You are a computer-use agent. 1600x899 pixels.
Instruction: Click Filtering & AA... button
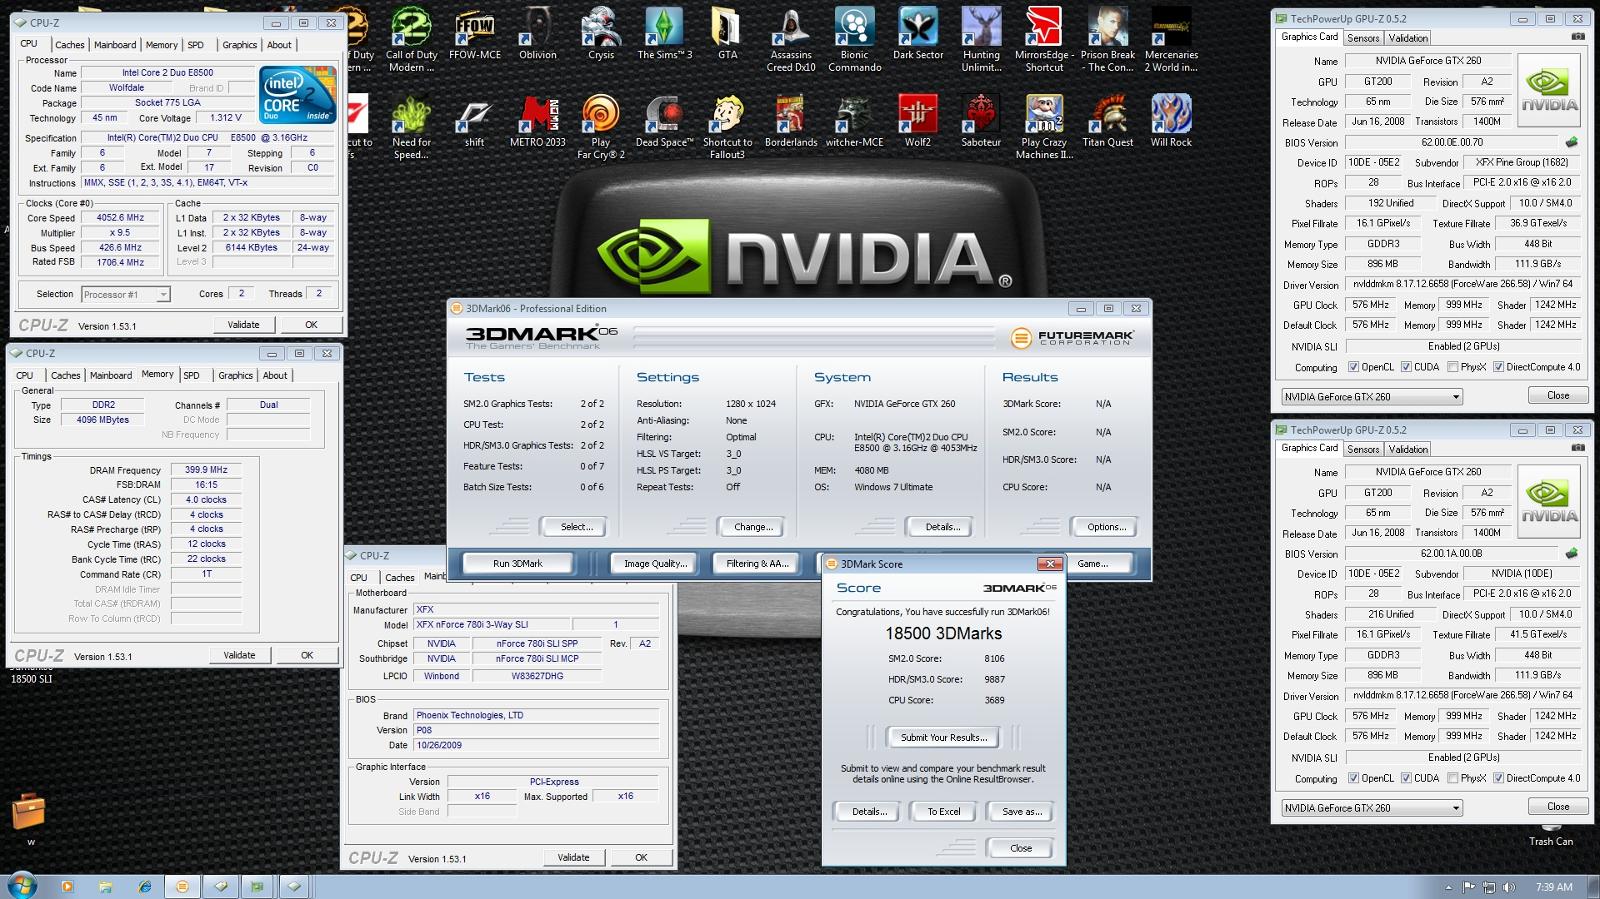click(x=757, y=564)
